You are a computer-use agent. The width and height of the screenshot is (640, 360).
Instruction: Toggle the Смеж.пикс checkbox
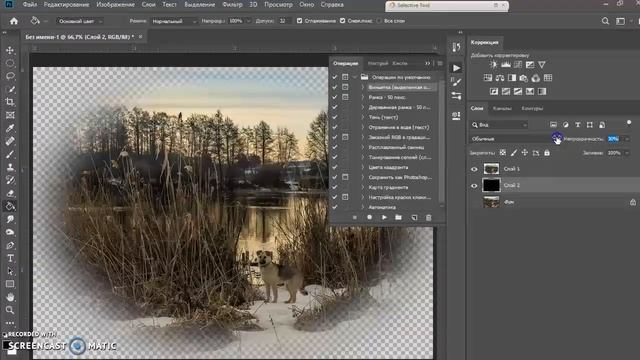point(342,21)
